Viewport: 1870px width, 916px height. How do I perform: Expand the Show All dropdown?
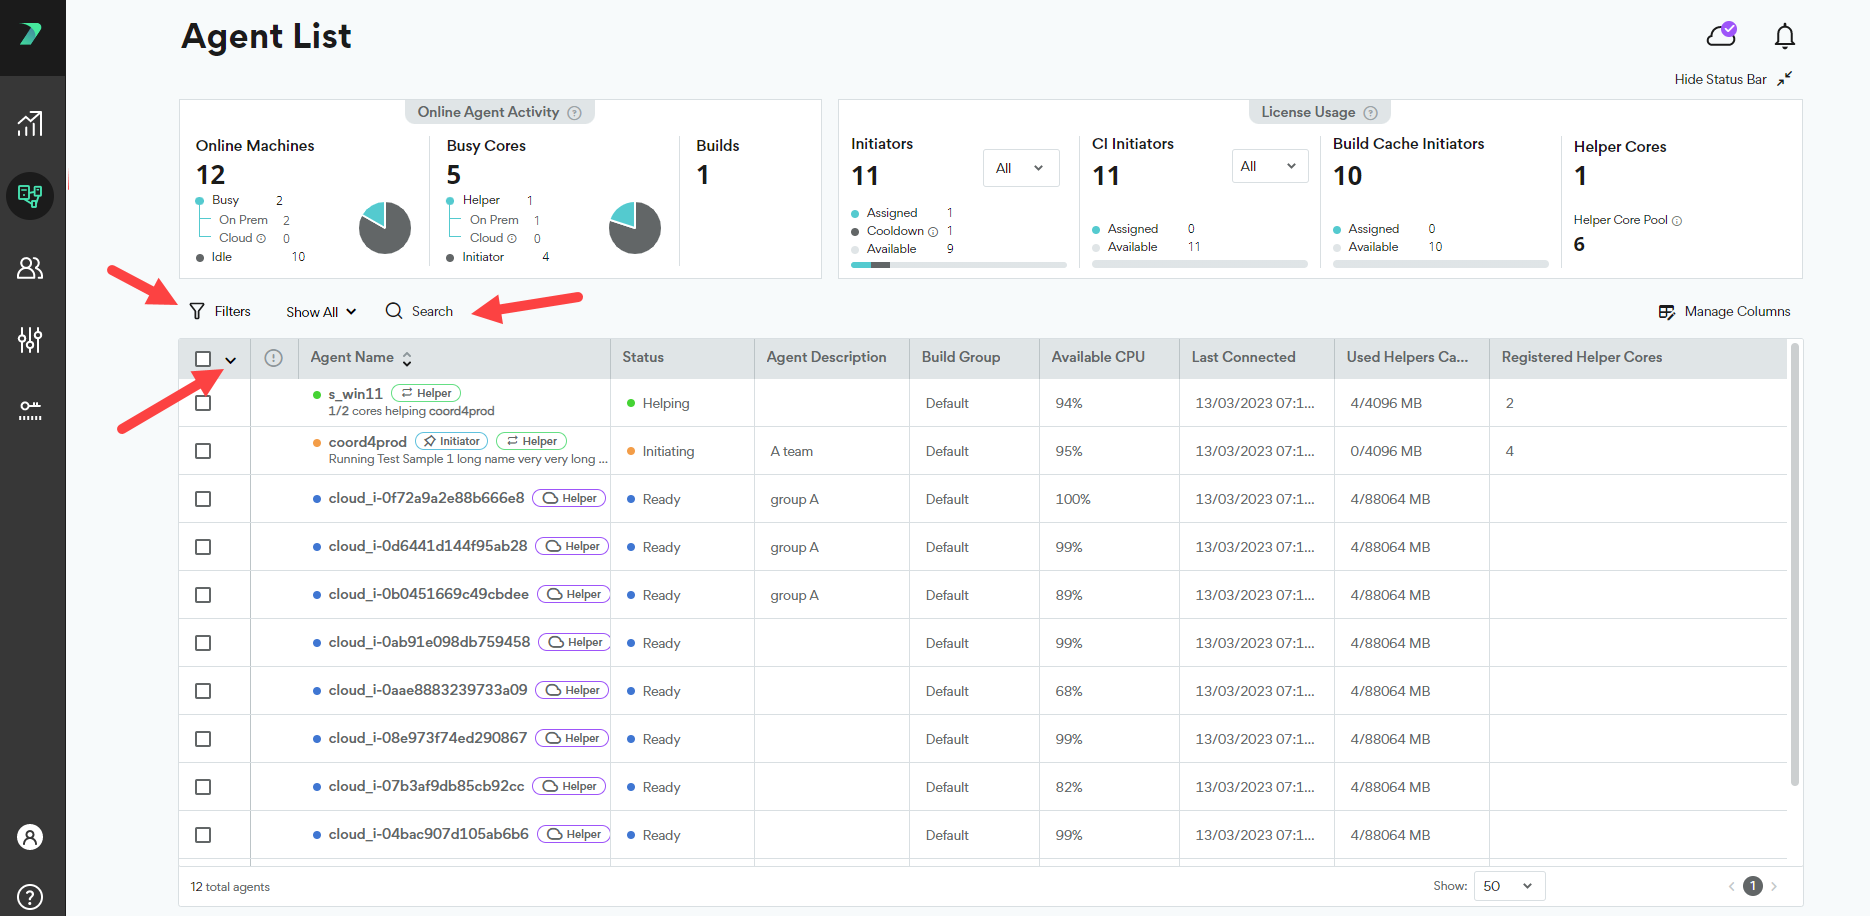click(320, 312)
